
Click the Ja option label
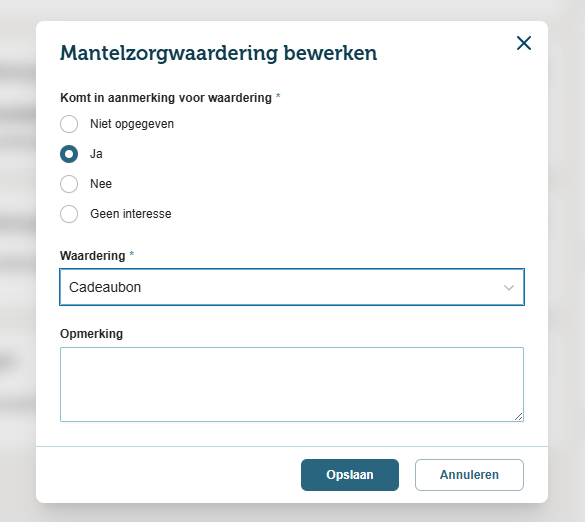coord(96,154)
